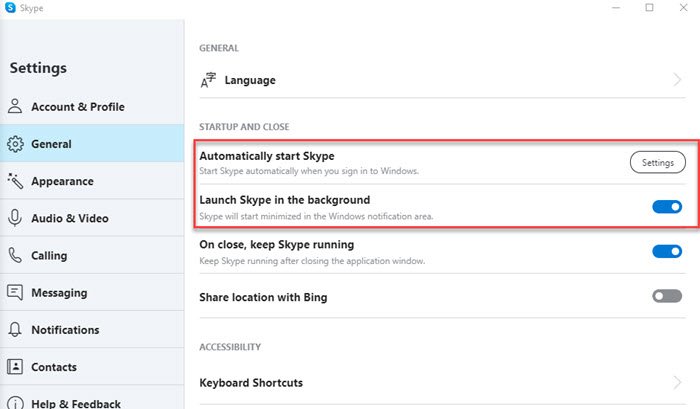Open the Help & Feedback section

coord(75,402)
